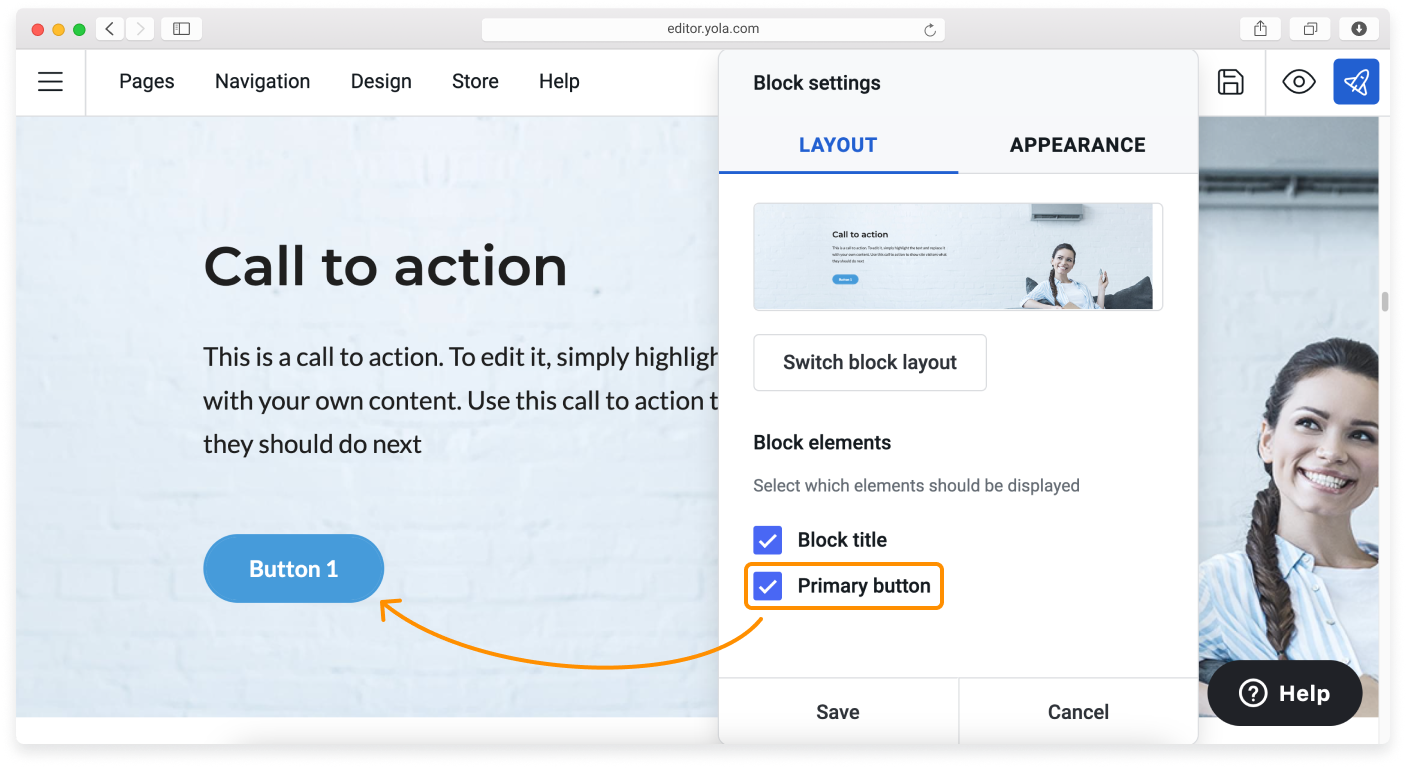Open the Design menu

point(381,82)
